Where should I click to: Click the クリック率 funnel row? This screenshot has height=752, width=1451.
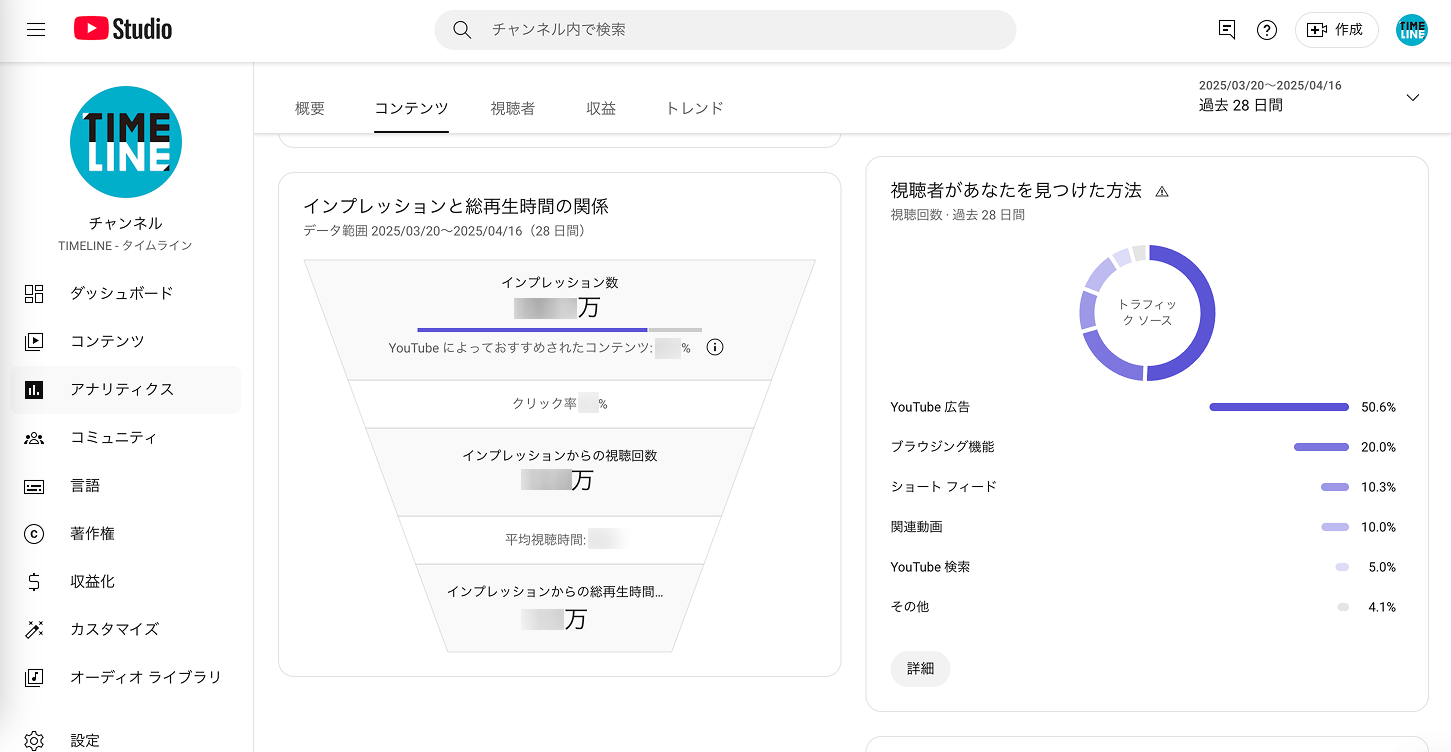pyautogui.click(x=560, y=404)
